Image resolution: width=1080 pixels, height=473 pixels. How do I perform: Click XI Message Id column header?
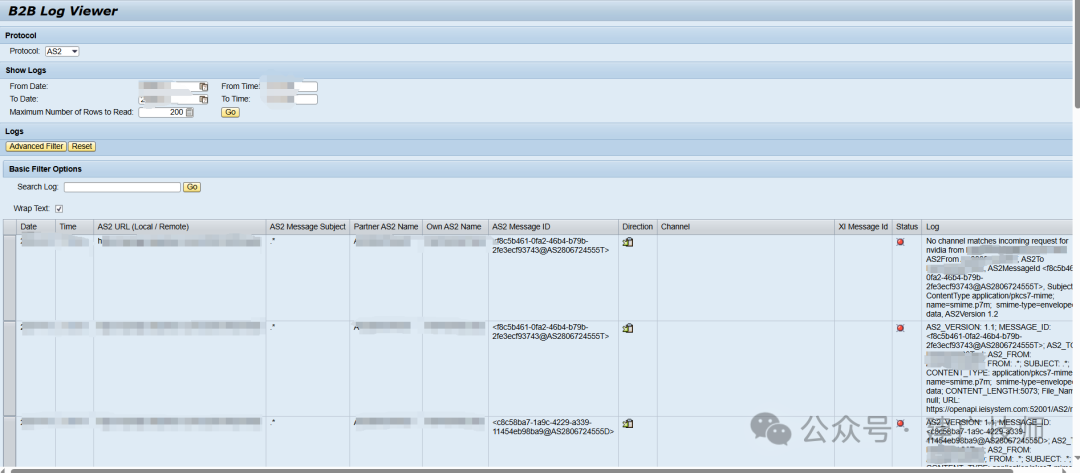click(x=863, y=227)
